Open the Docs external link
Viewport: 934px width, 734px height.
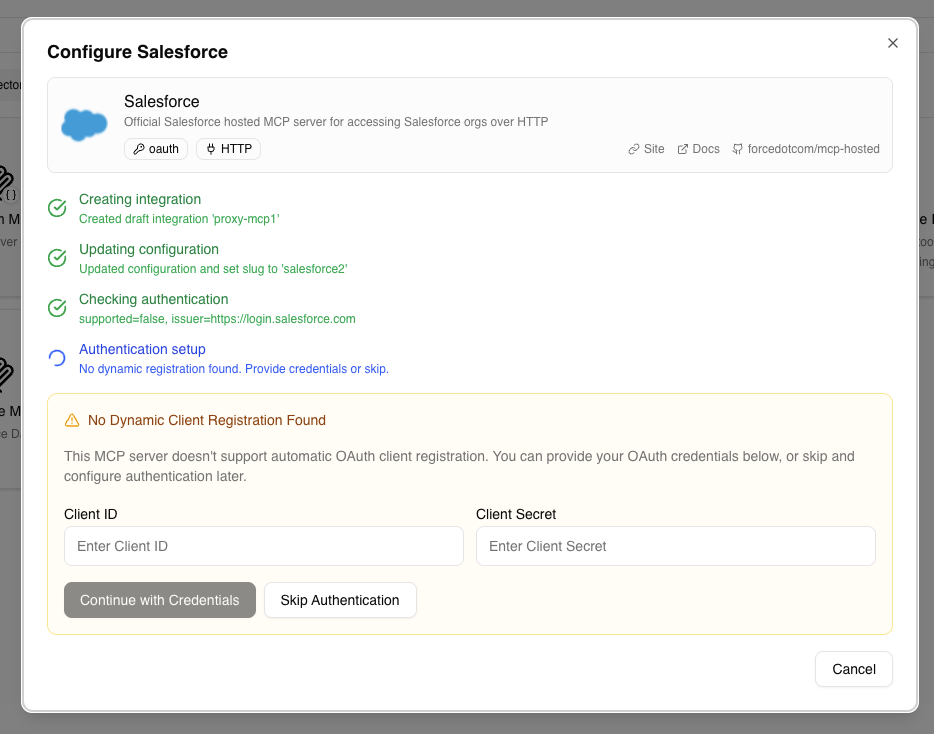(x=699, y=149)
